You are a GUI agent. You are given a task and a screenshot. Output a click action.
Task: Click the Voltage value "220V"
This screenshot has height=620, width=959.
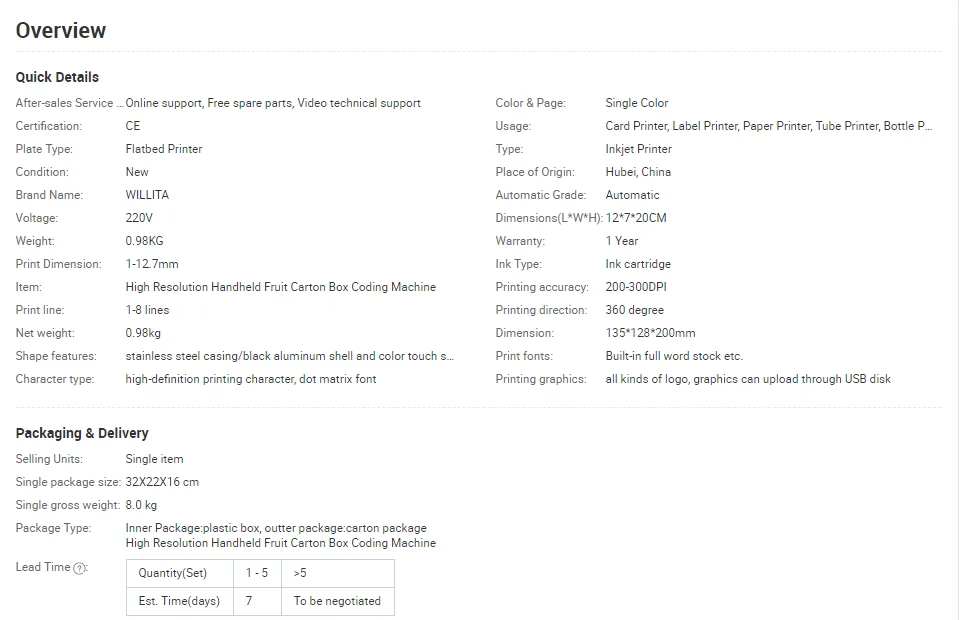139,218
